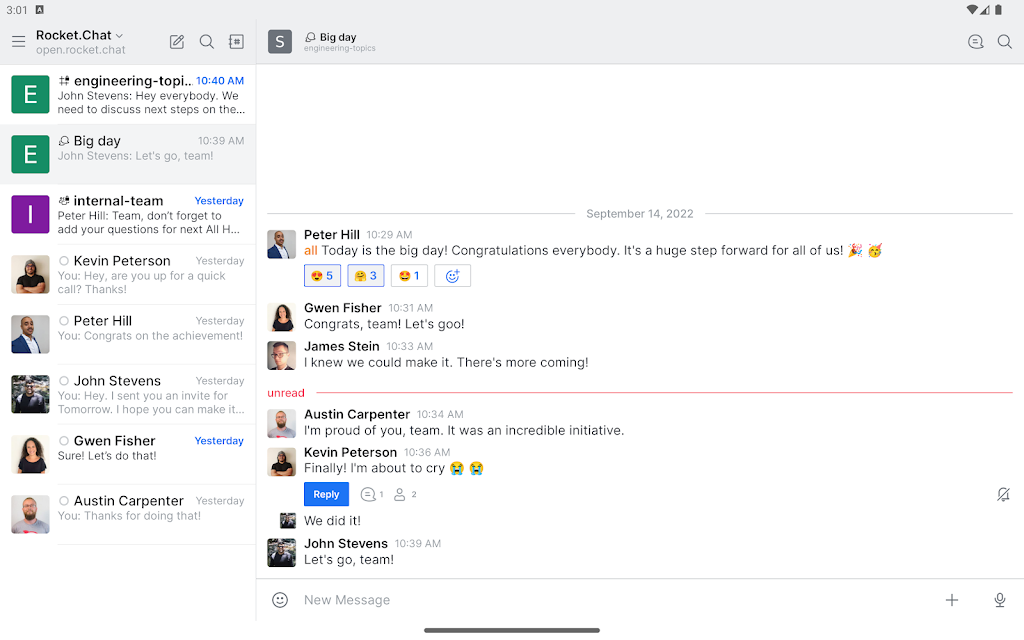Open the hamburger menu in sidebar header
Screen dimensions: 1024x640
tap(18, 42)
